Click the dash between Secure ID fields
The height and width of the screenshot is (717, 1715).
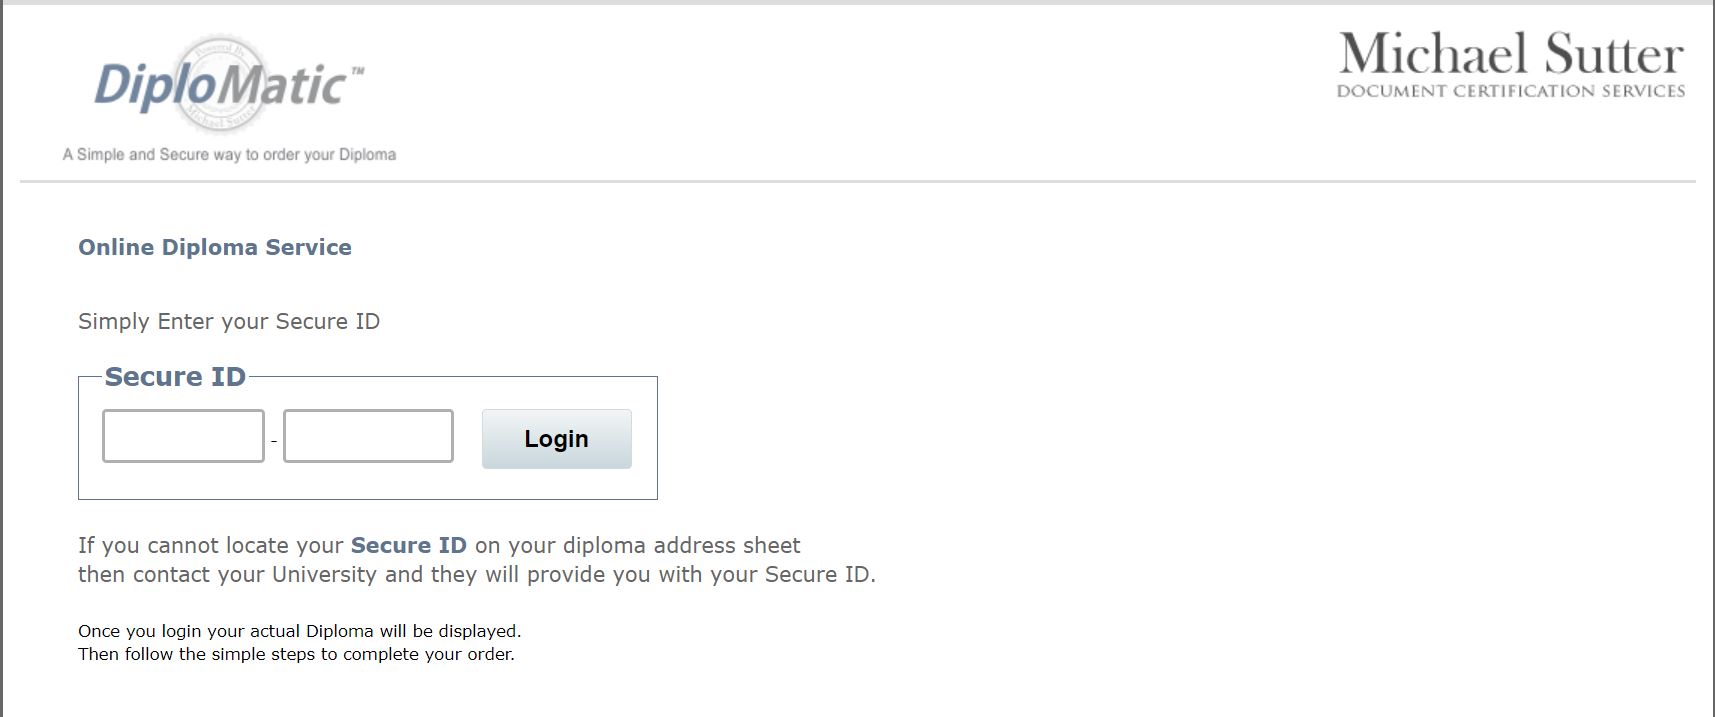point(274,440)
